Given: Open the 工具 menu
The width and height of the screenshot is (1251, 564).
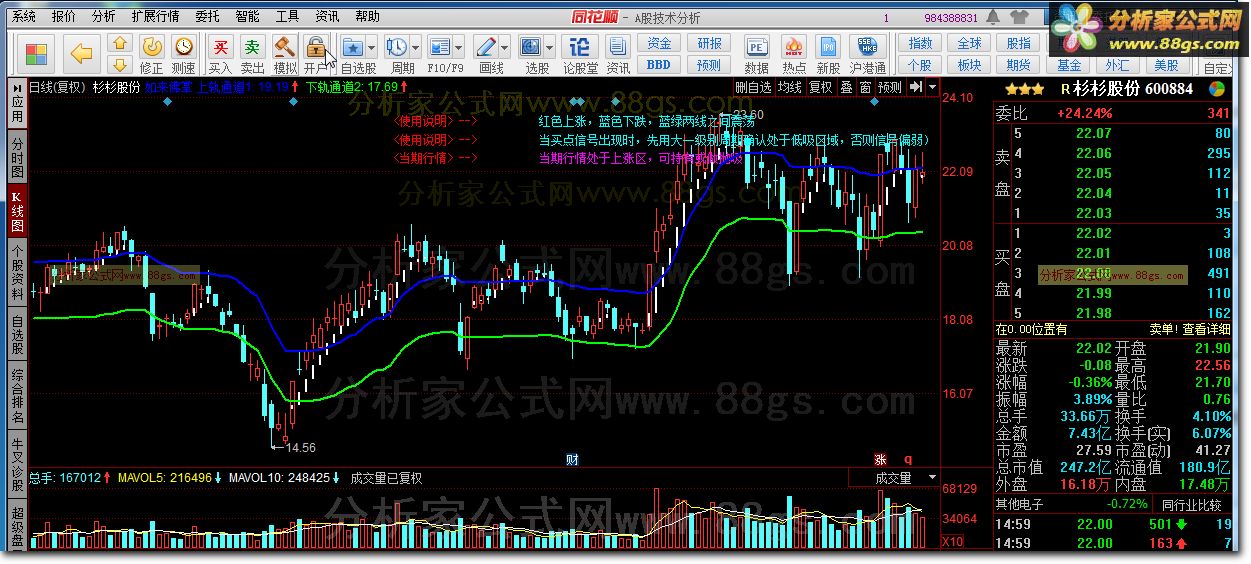Looking at the screenshot, I should pyautogui.click(x=288, y=17).
